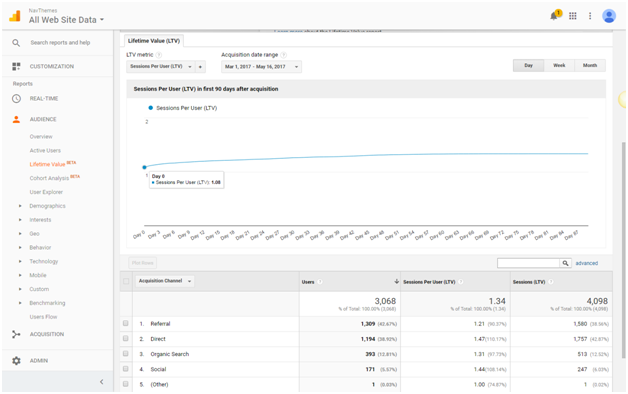Click the Customization dashboard icon
The height and width of the screenshot is (394, 628).
16,66
